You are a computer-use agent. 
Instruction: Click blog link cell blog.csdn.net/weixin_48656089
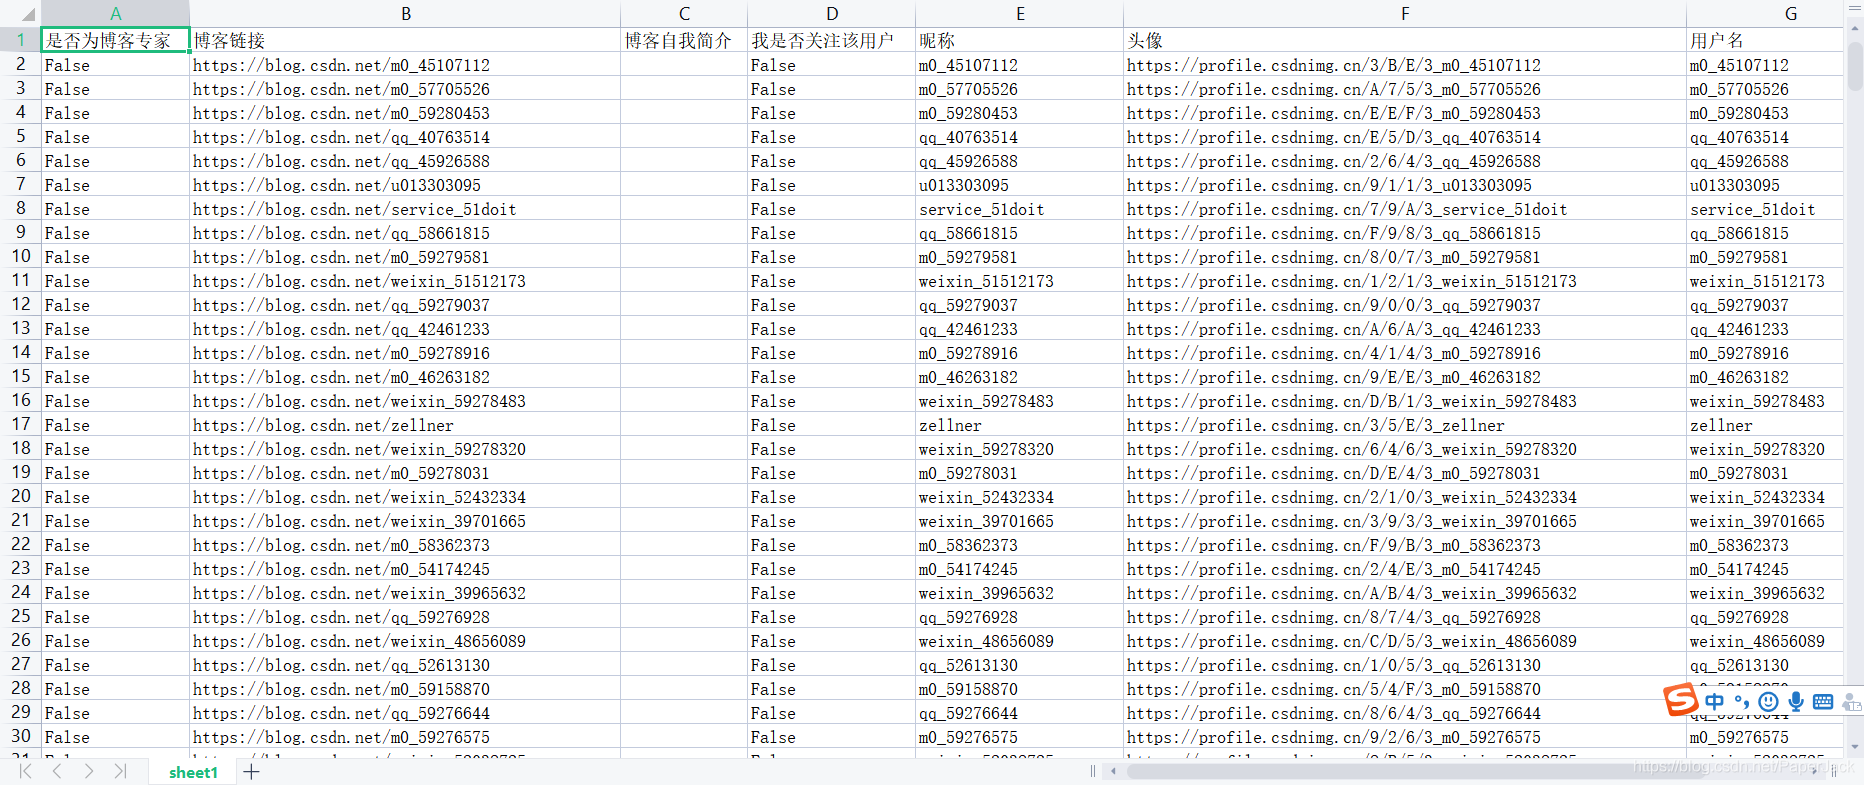406,641
